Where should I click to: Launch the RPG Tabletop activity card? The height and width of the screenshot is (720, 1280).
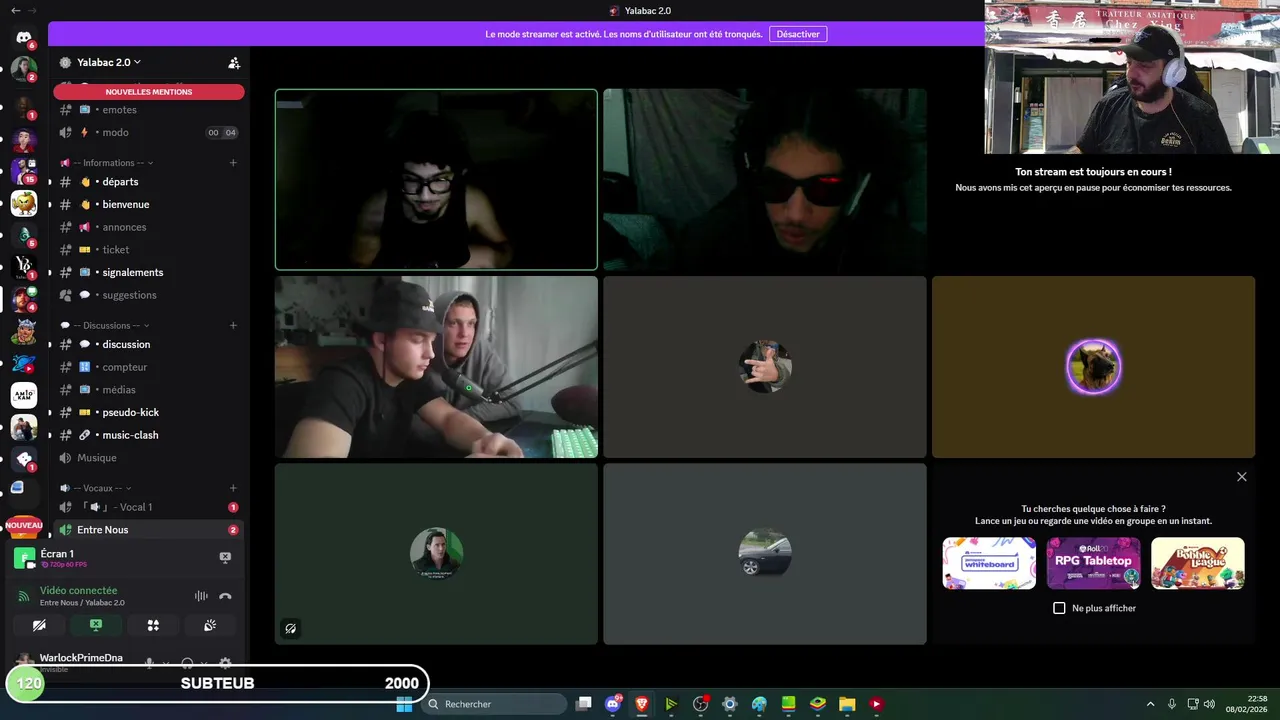[1093, 563]
